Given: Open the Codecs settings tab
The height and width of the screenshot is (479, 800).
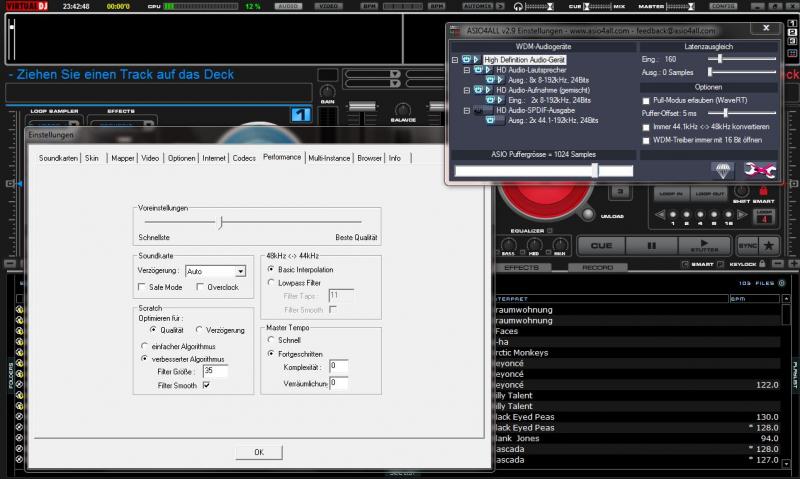Looking at the screenshot, I should [244, 158].
